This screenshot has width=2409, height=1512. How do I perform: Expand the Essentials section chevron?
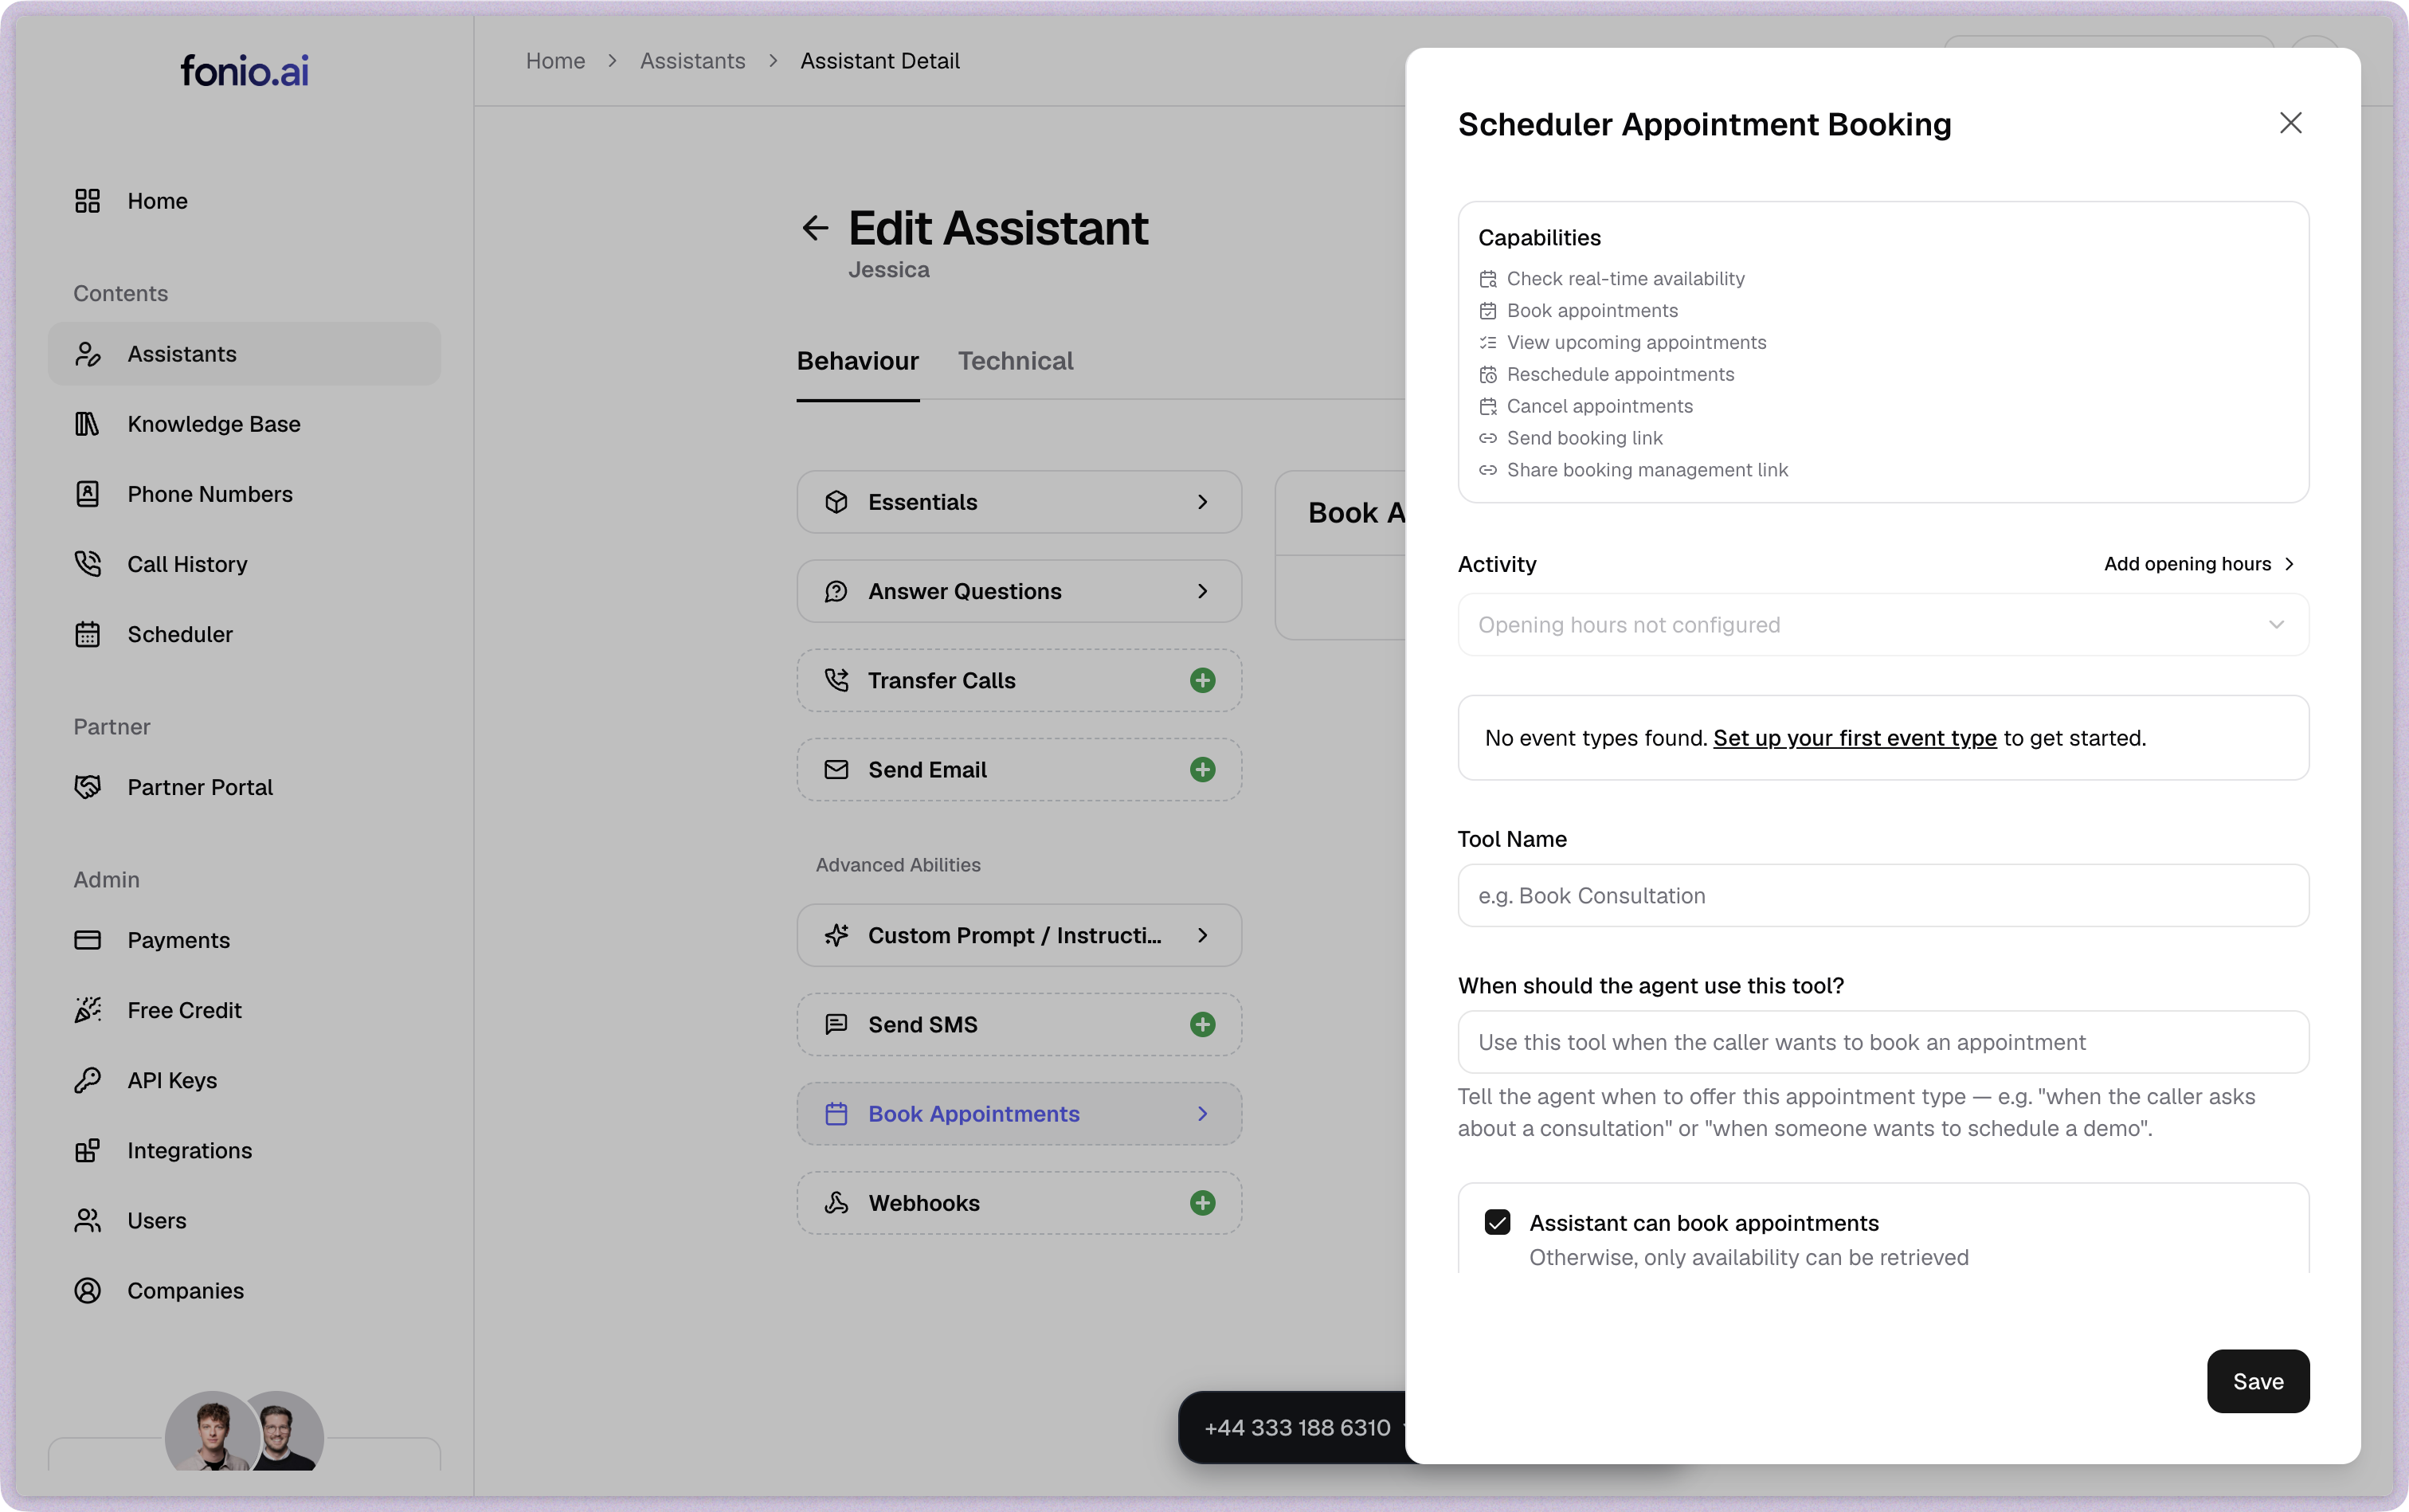(1202, 502)
